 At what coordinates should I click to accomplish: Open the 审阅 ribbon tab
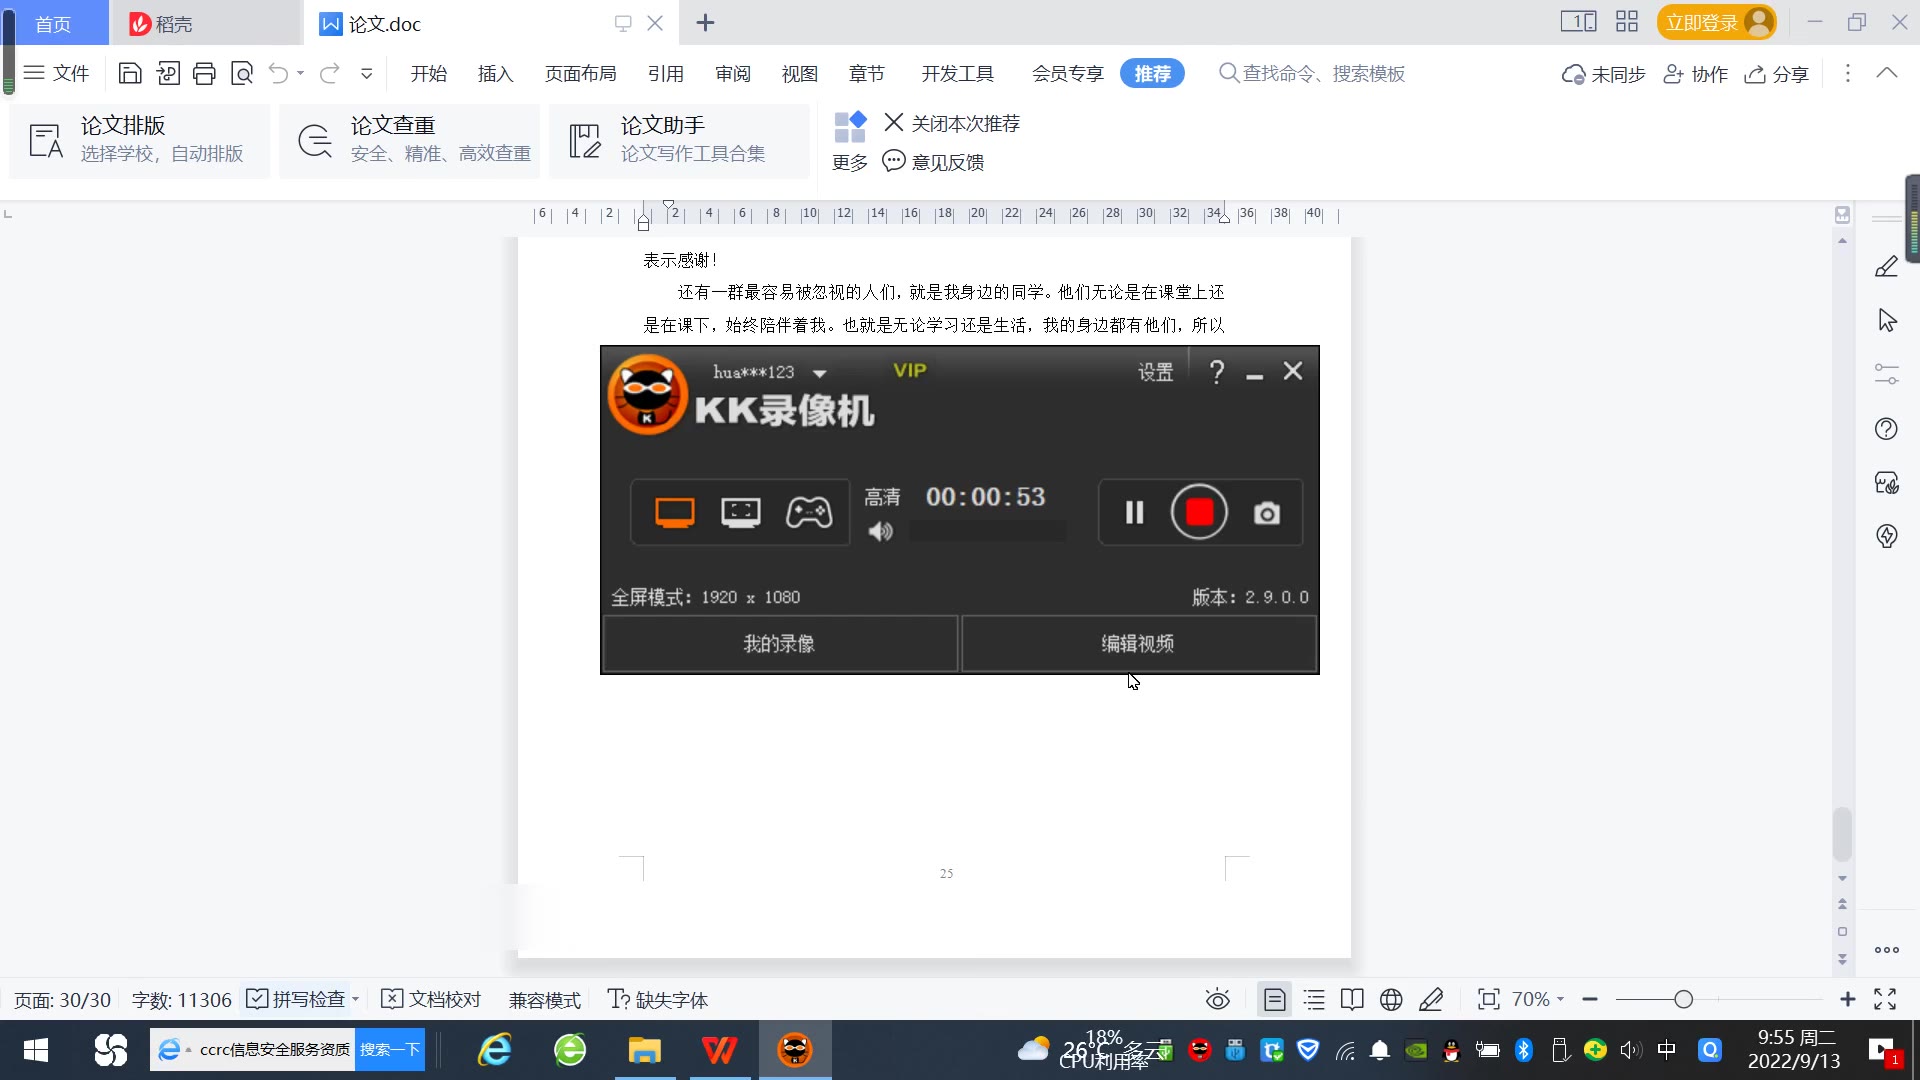point(732,73)
